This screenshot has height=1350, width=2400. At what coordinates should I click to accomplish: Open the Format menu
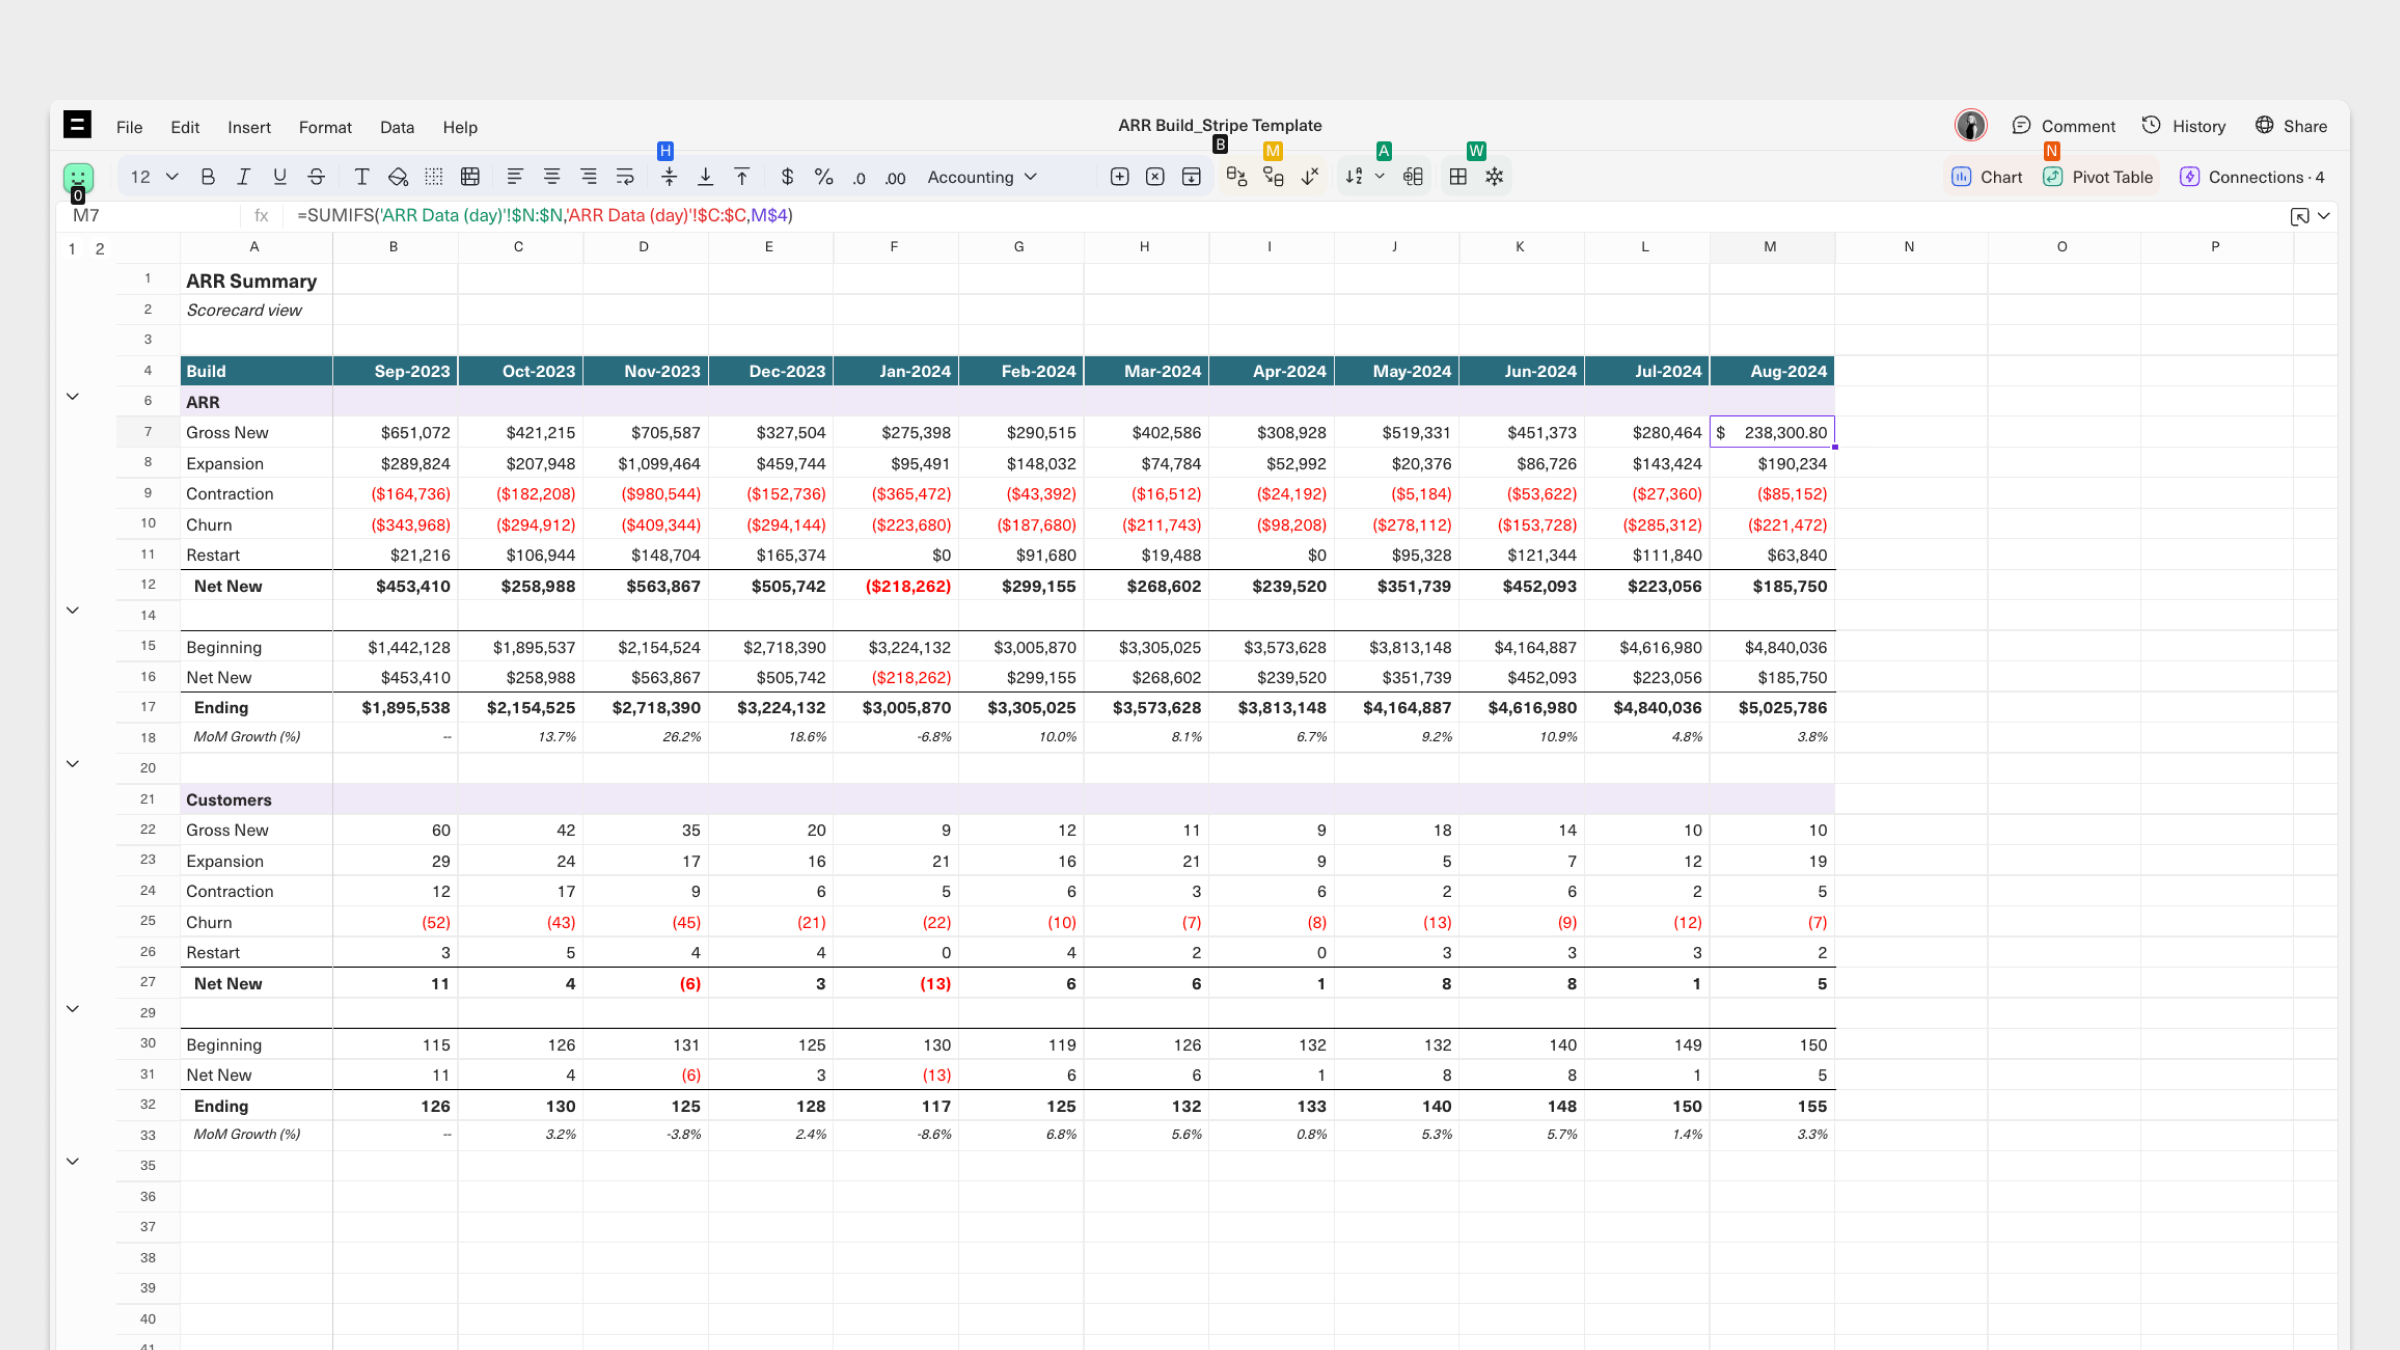point(325,127)
